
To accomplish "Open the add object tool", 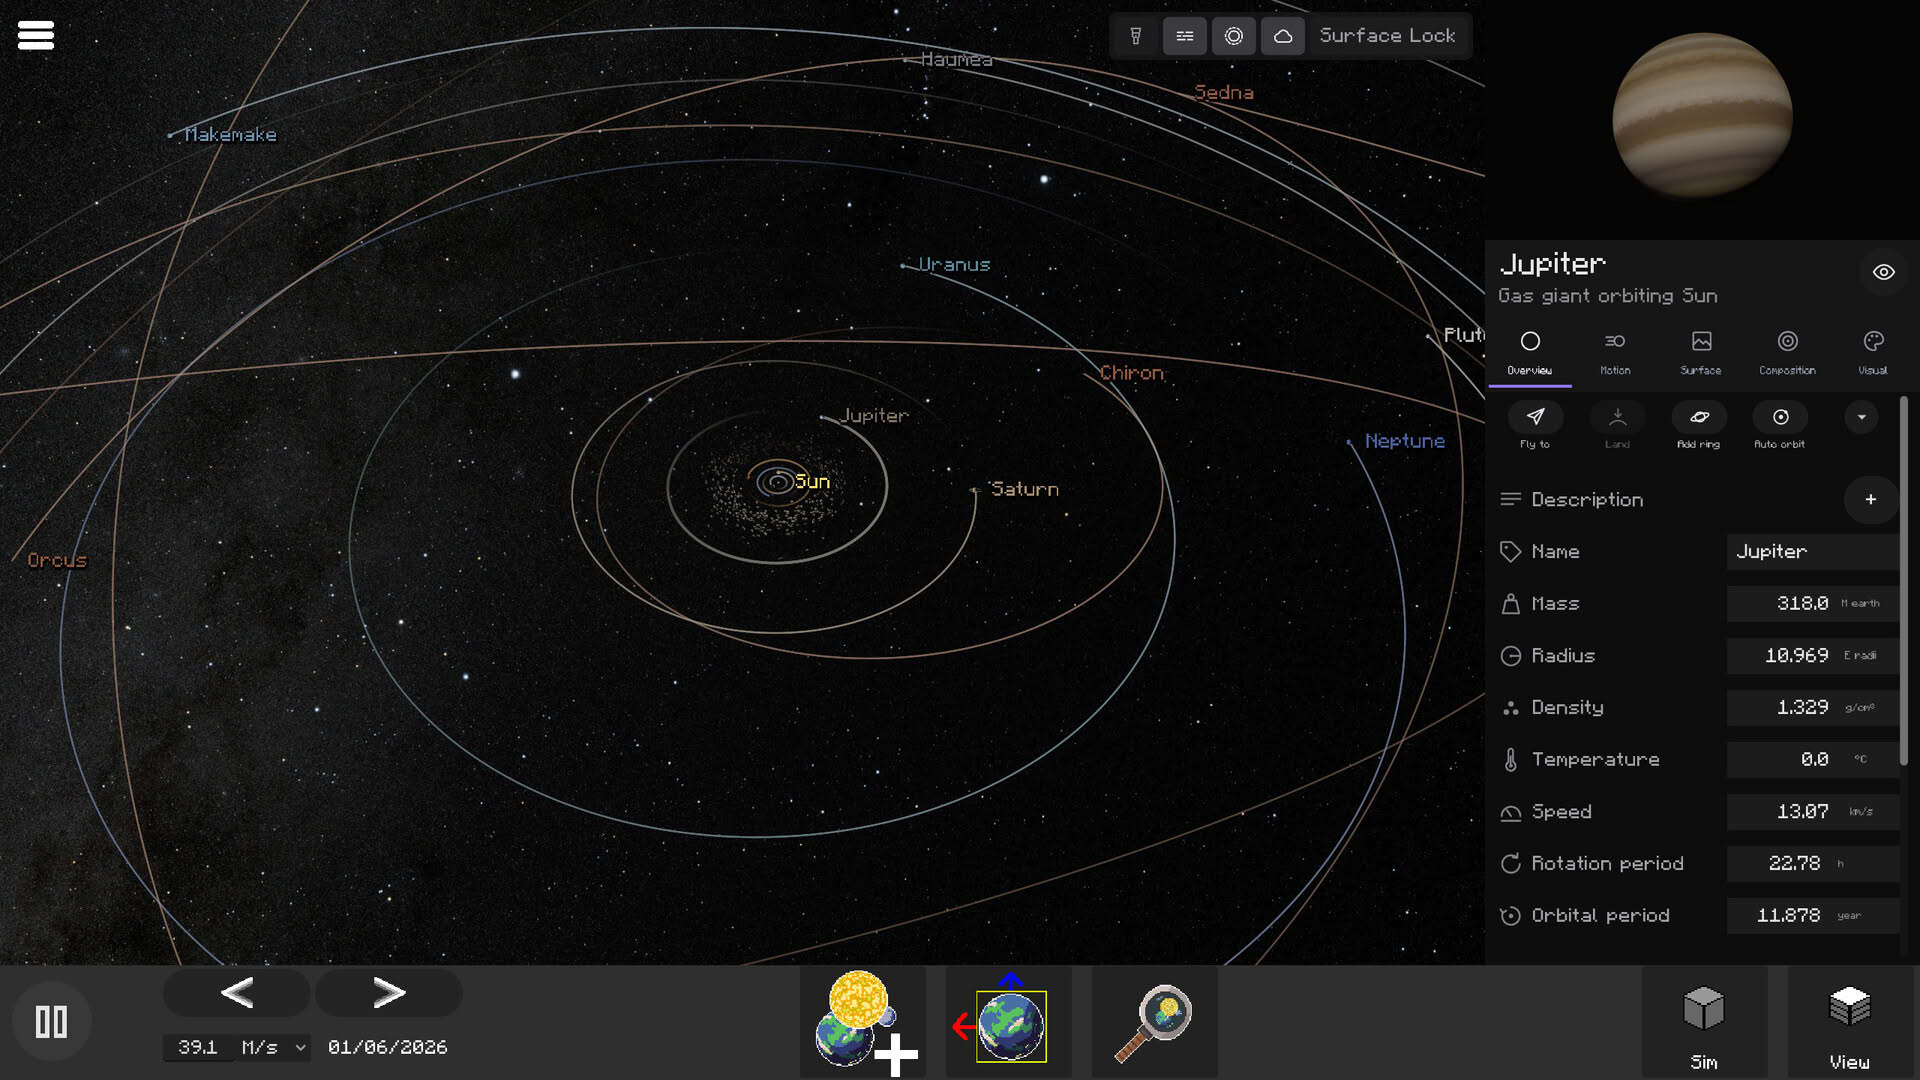I will pos(863,1022).
